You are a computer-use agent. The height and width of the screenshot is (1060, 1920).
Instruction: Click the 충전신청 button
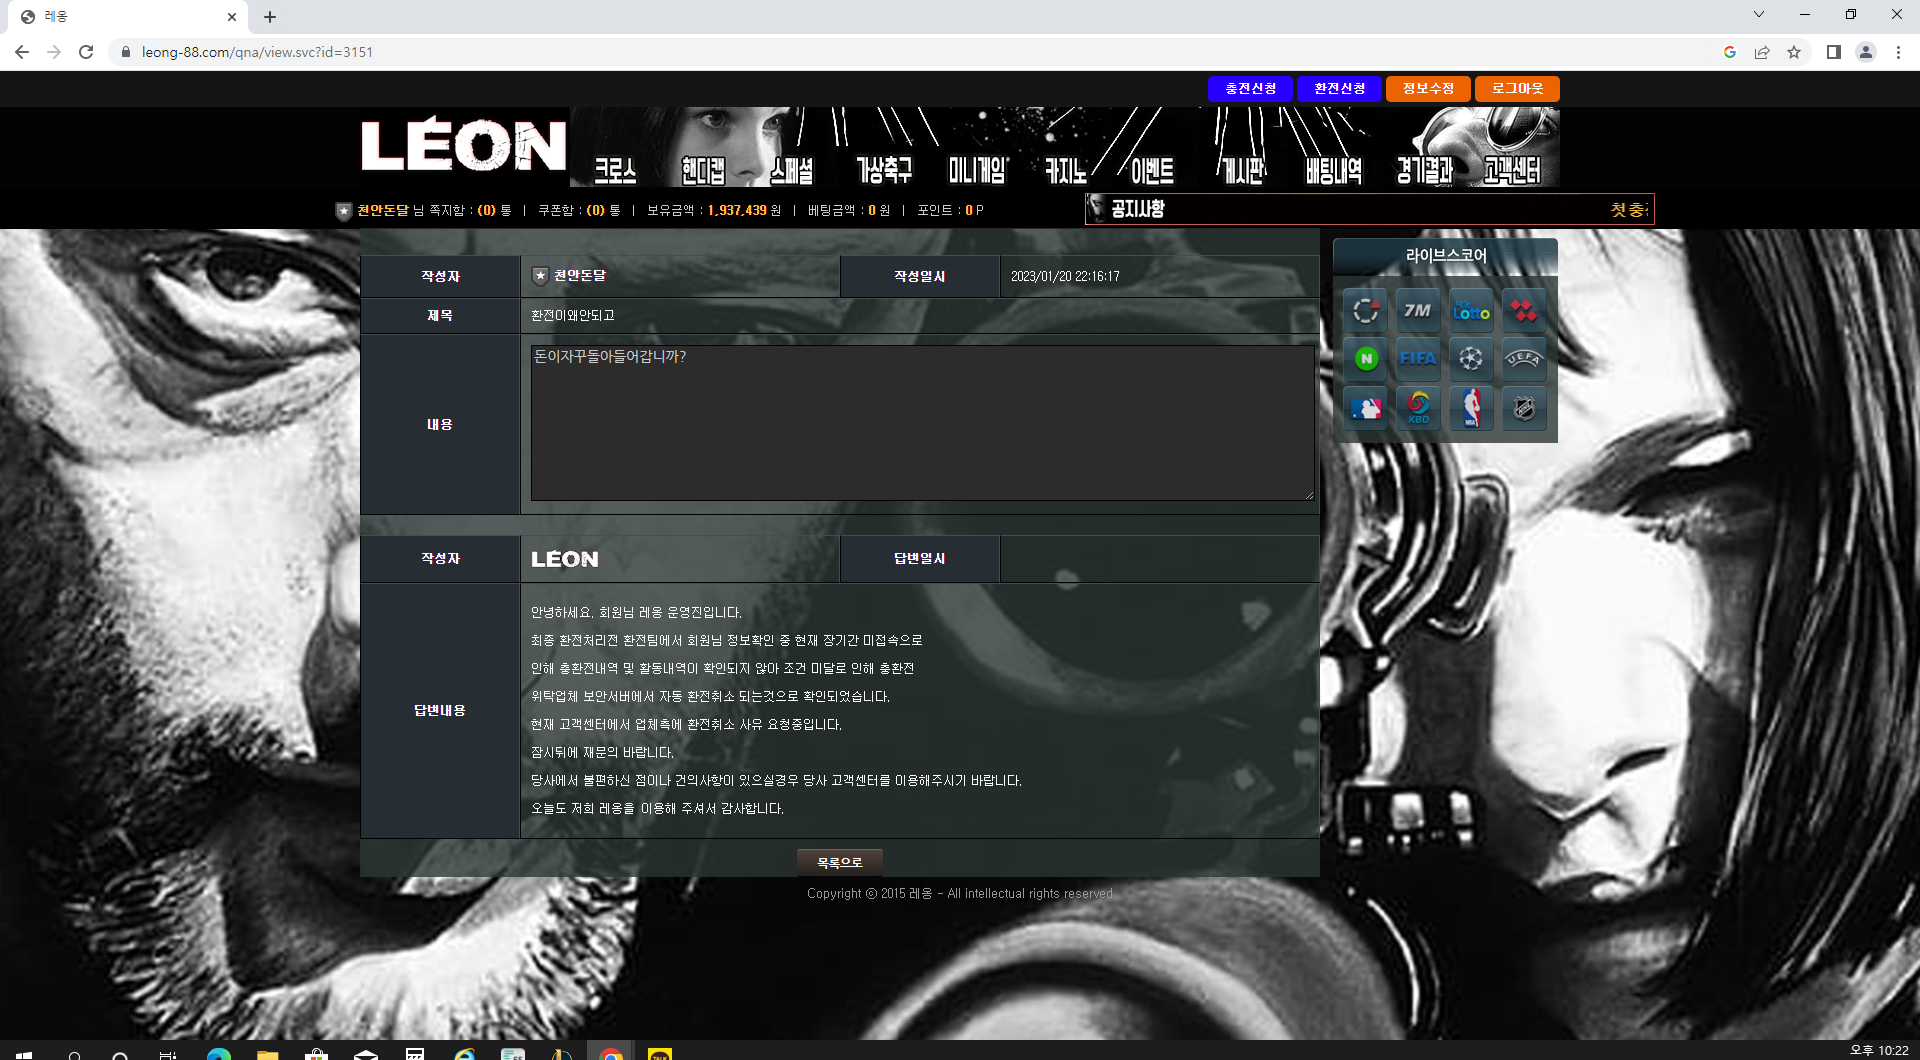coord(1250,88)
